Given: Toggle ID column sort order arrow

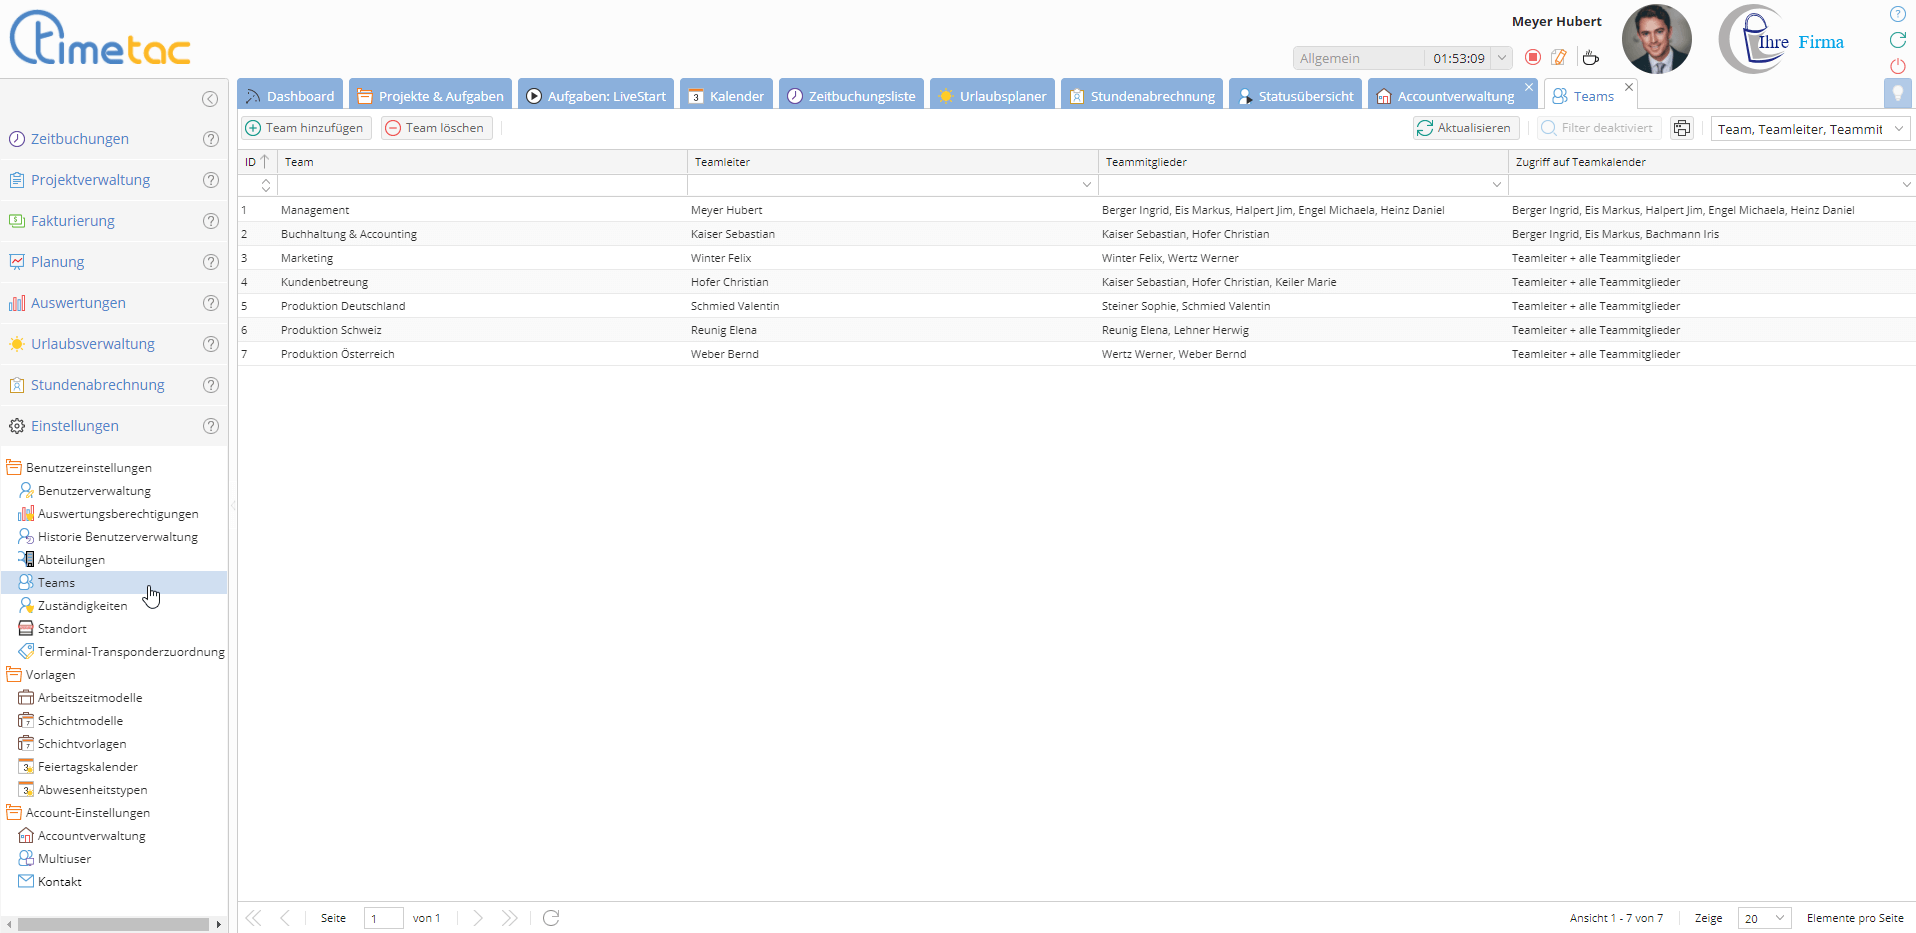Looking at the screenshot, I should (x=265, y=162).
